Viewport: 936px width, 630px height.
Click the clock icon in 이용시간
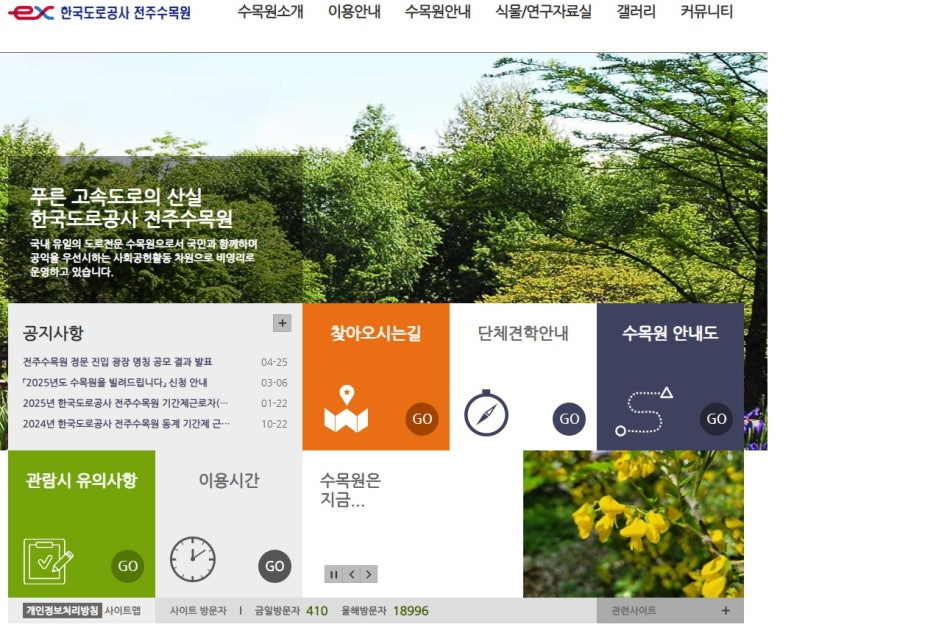point(193,559)
